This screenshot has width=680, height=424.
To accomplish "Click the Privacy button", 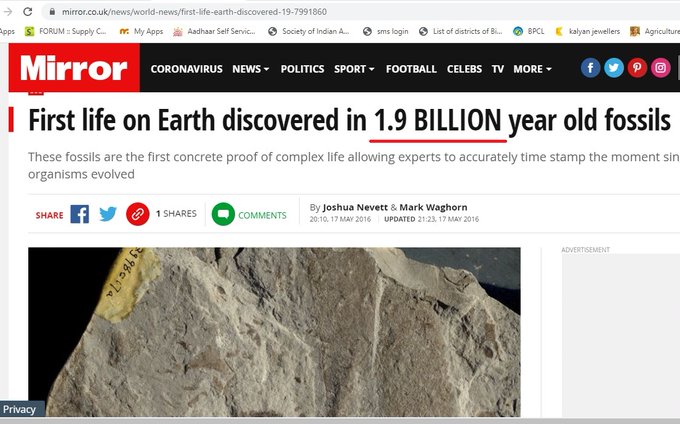I will click(x=20, y=409).
